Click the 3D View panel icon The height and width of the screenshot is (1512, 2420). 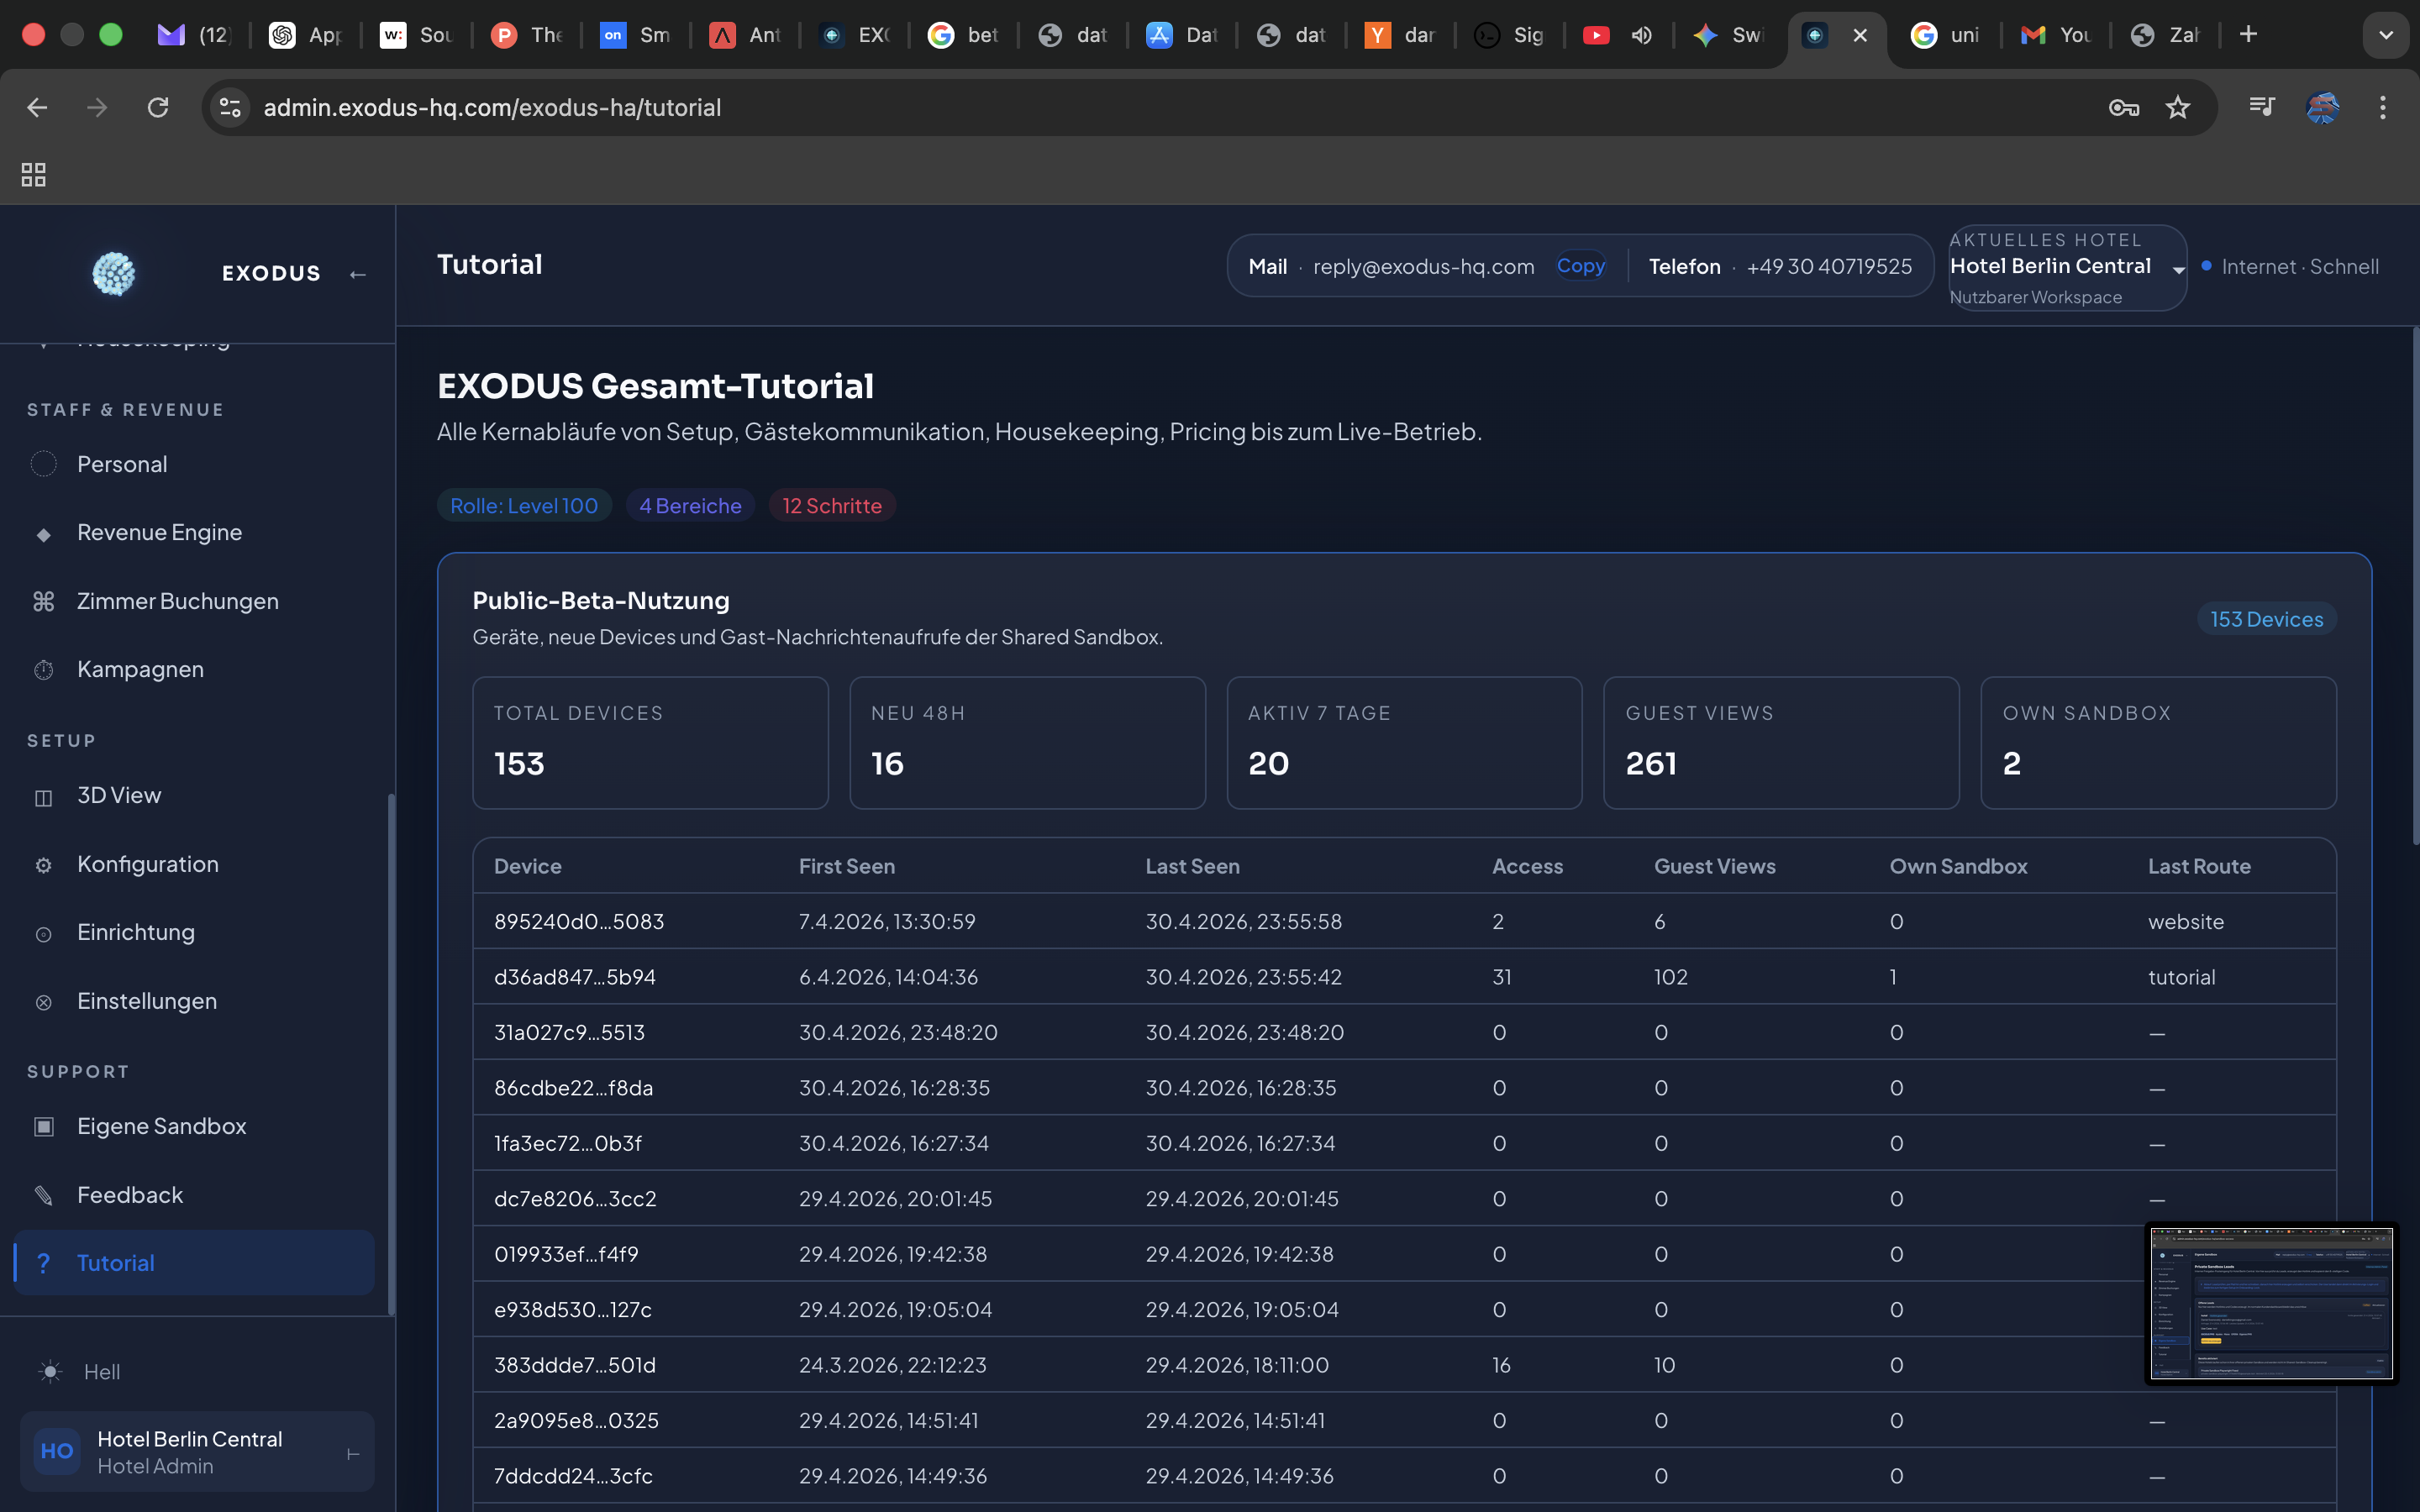click(x=44, y=797)
